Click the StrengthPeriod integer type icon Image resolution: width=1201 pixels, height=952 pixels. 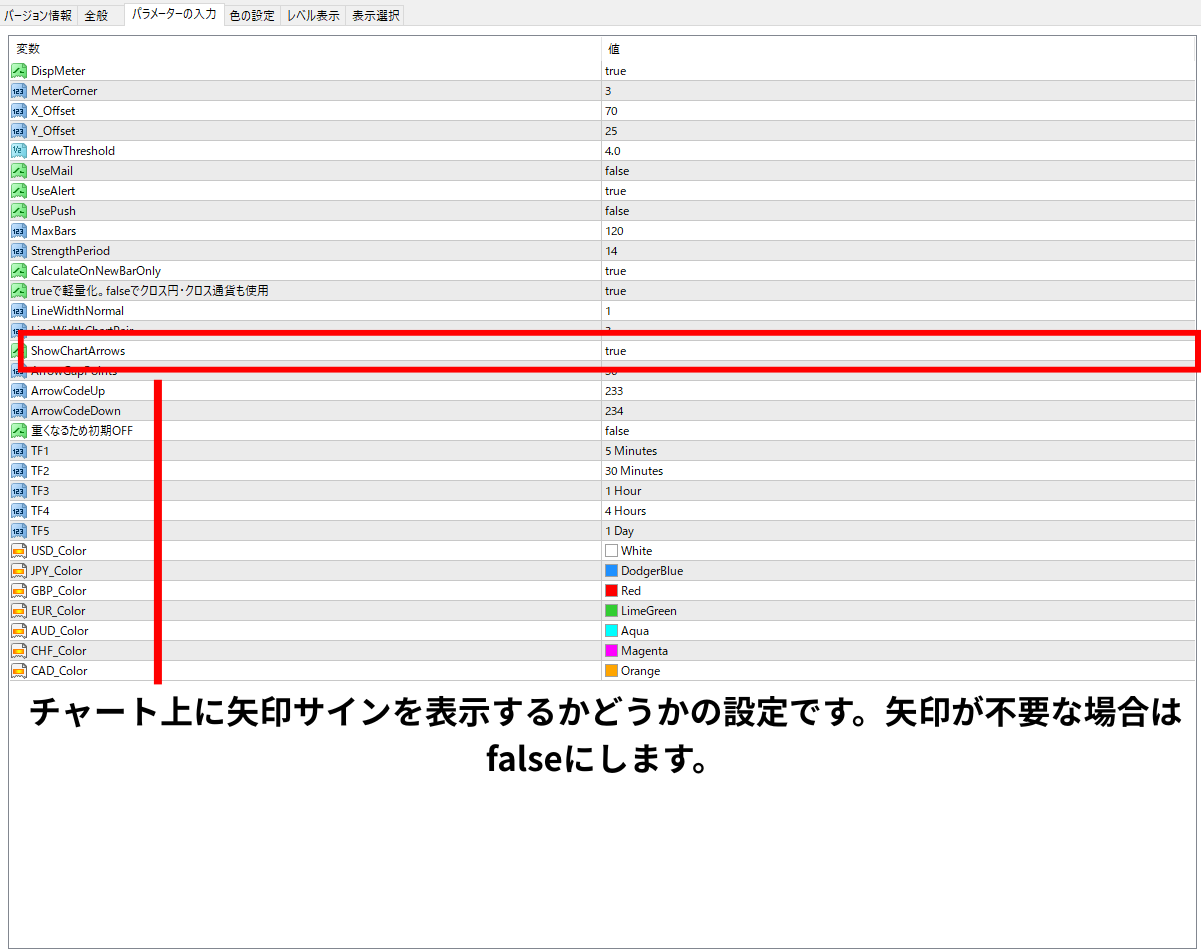(18, 251)
